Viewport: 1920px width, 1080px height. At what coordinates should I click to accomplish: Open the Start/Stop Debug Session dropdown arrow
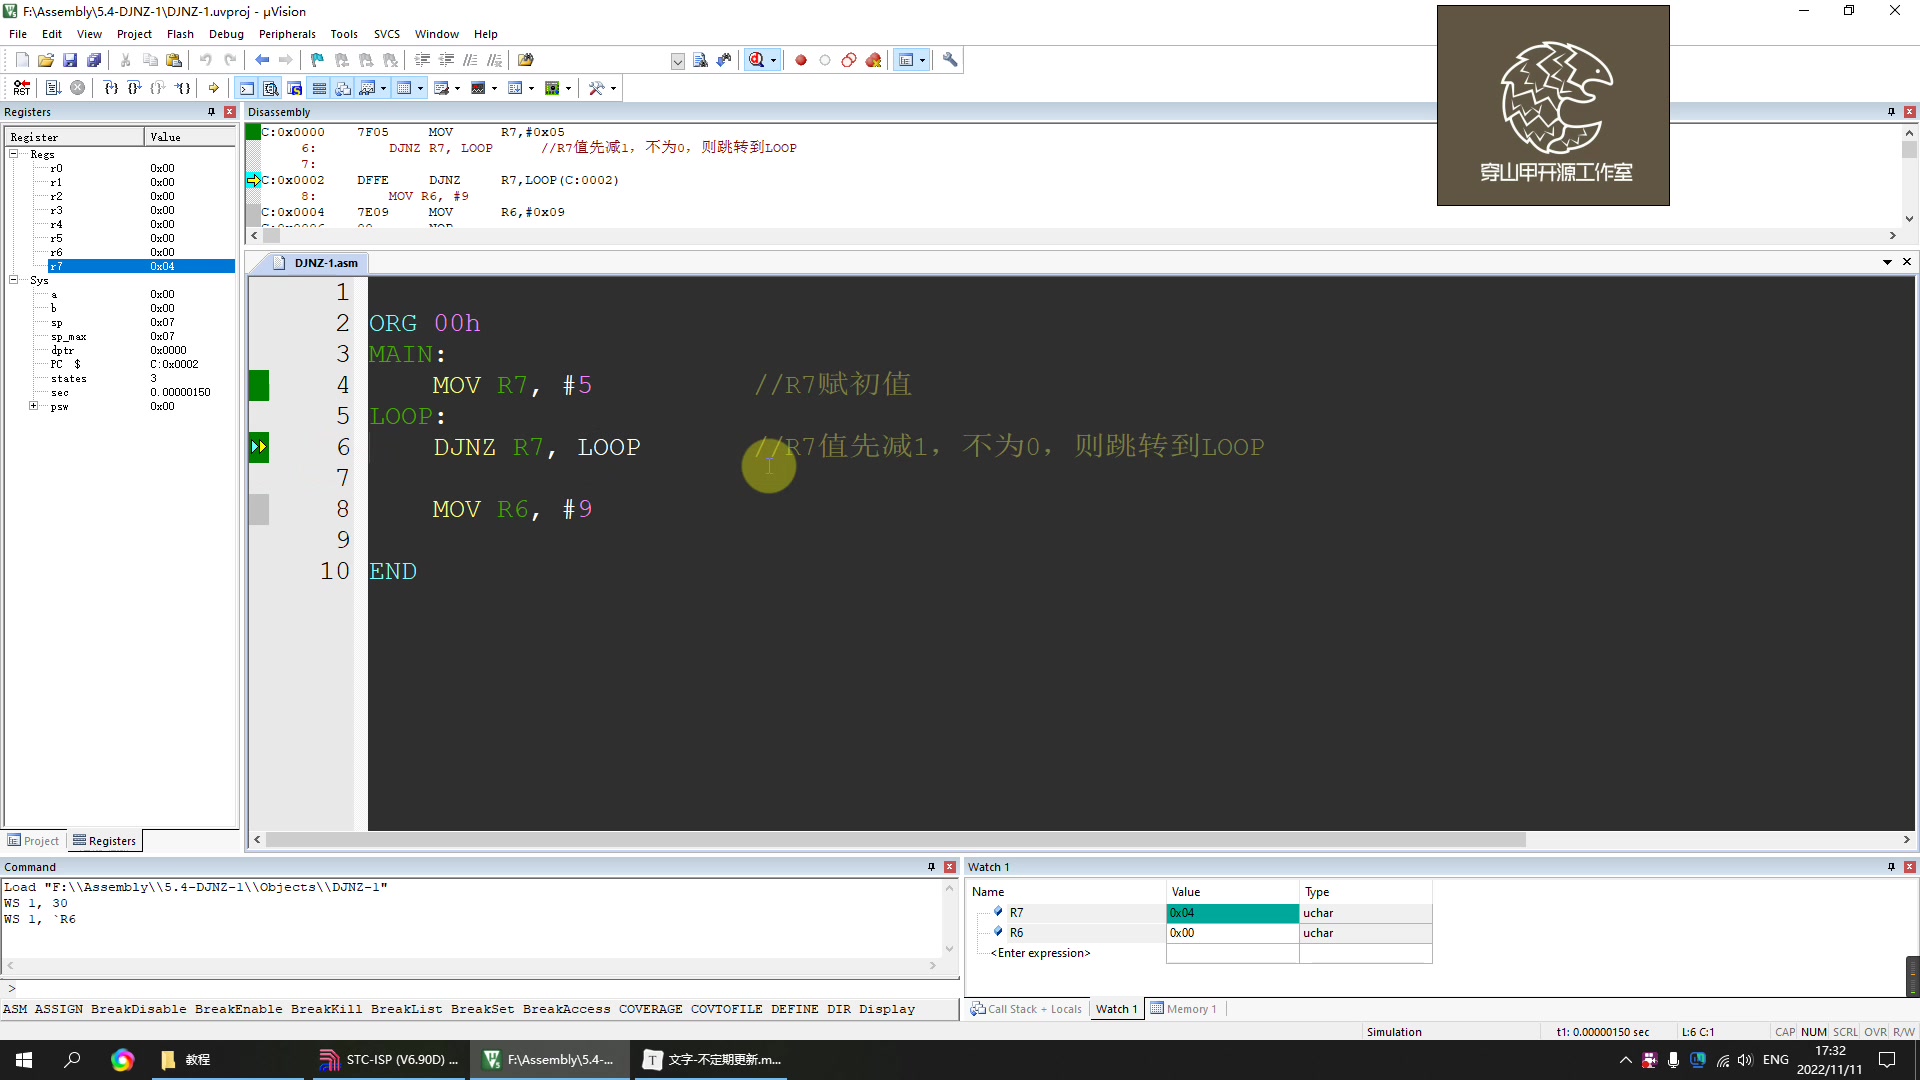(773, 60)
